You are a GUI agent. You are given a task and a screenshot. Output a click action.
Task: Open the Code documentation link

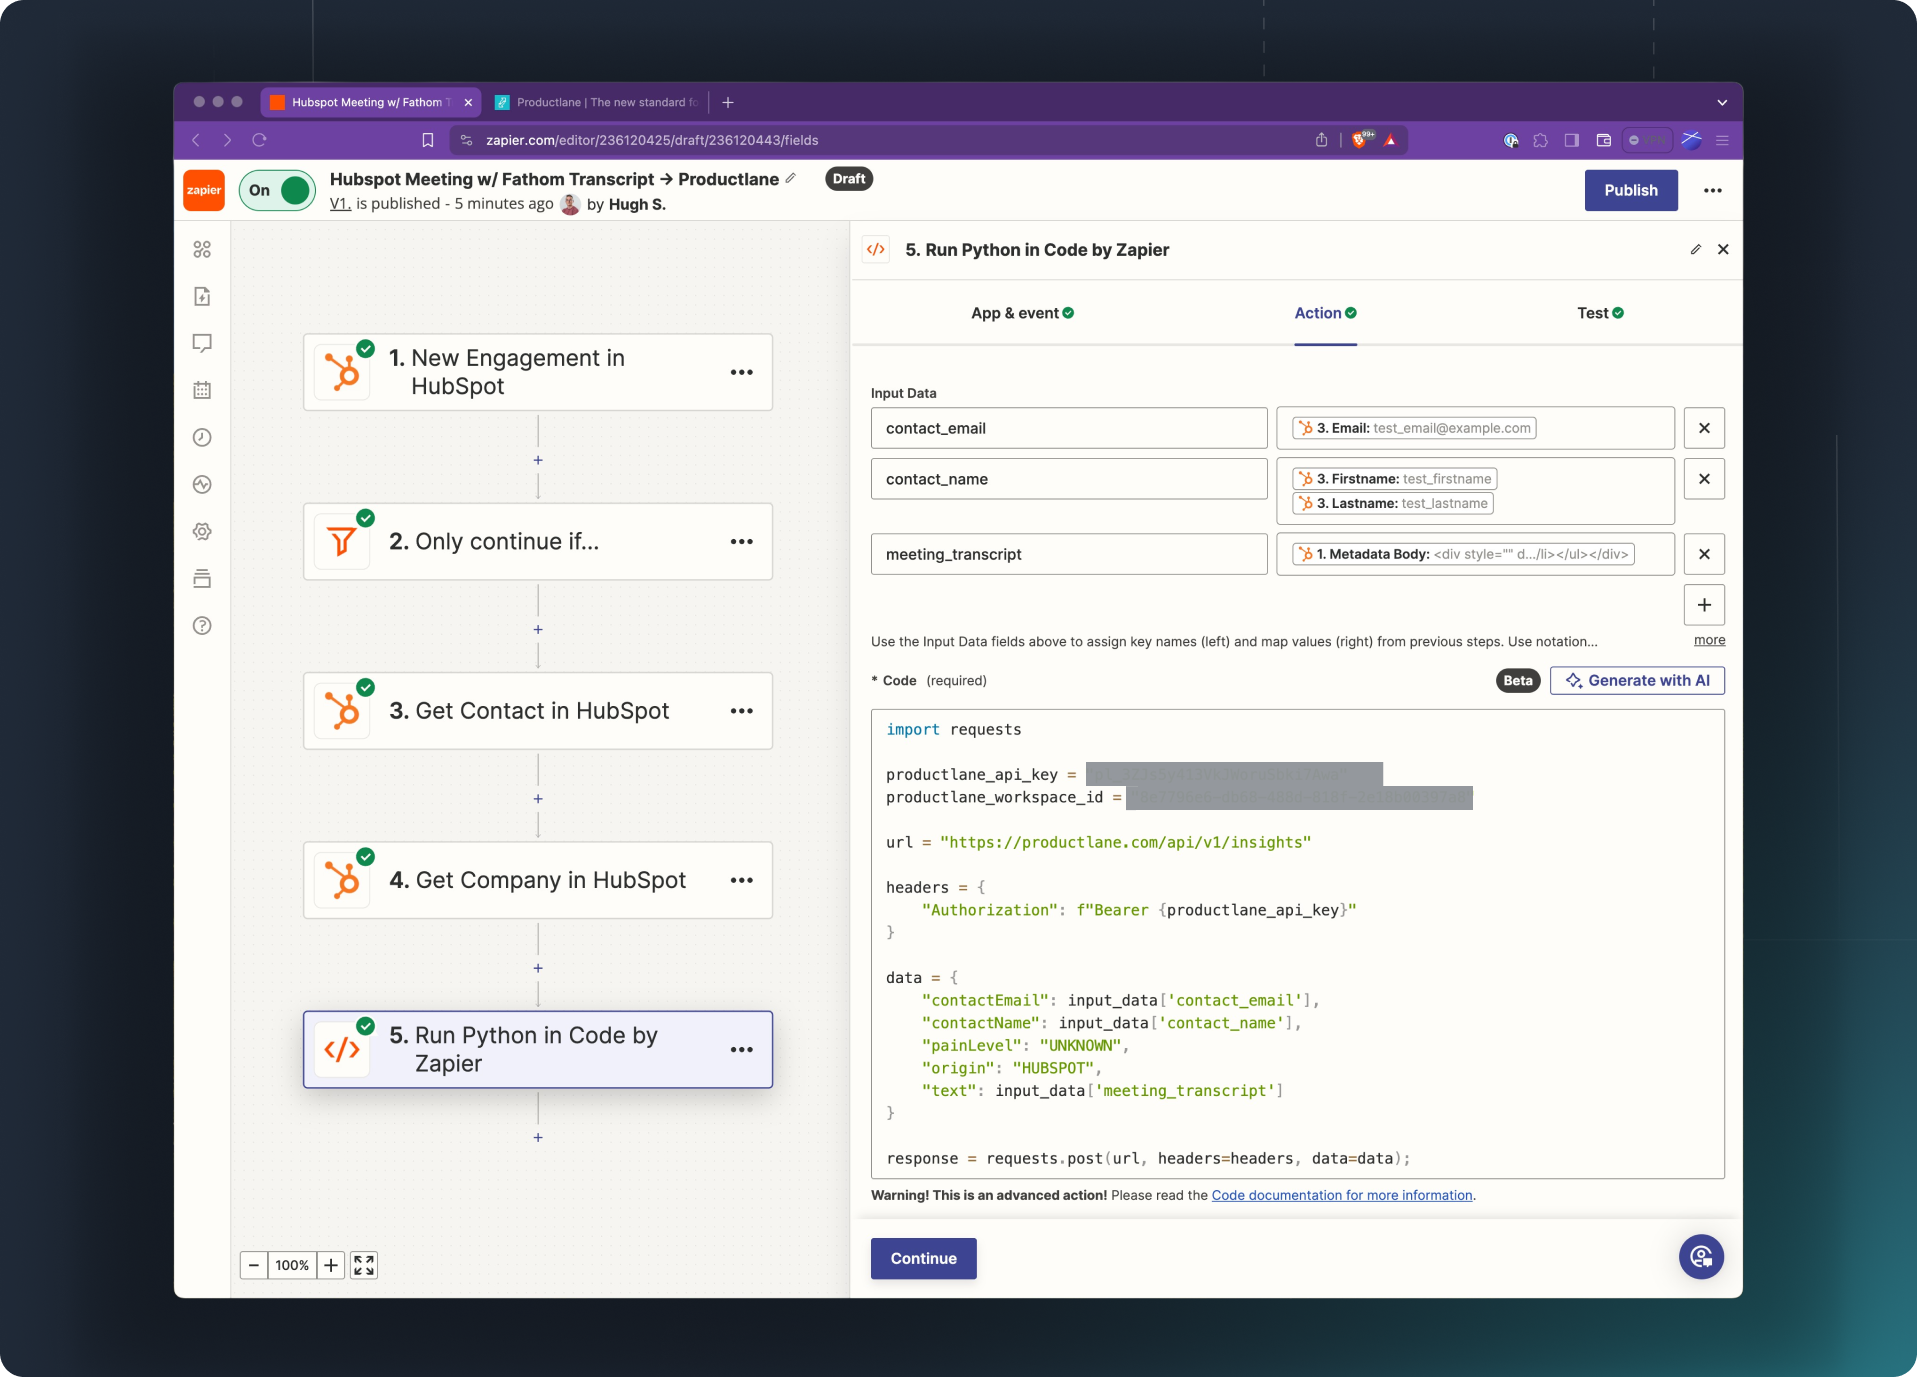pyautogui.click(x=1342, y=1195)
